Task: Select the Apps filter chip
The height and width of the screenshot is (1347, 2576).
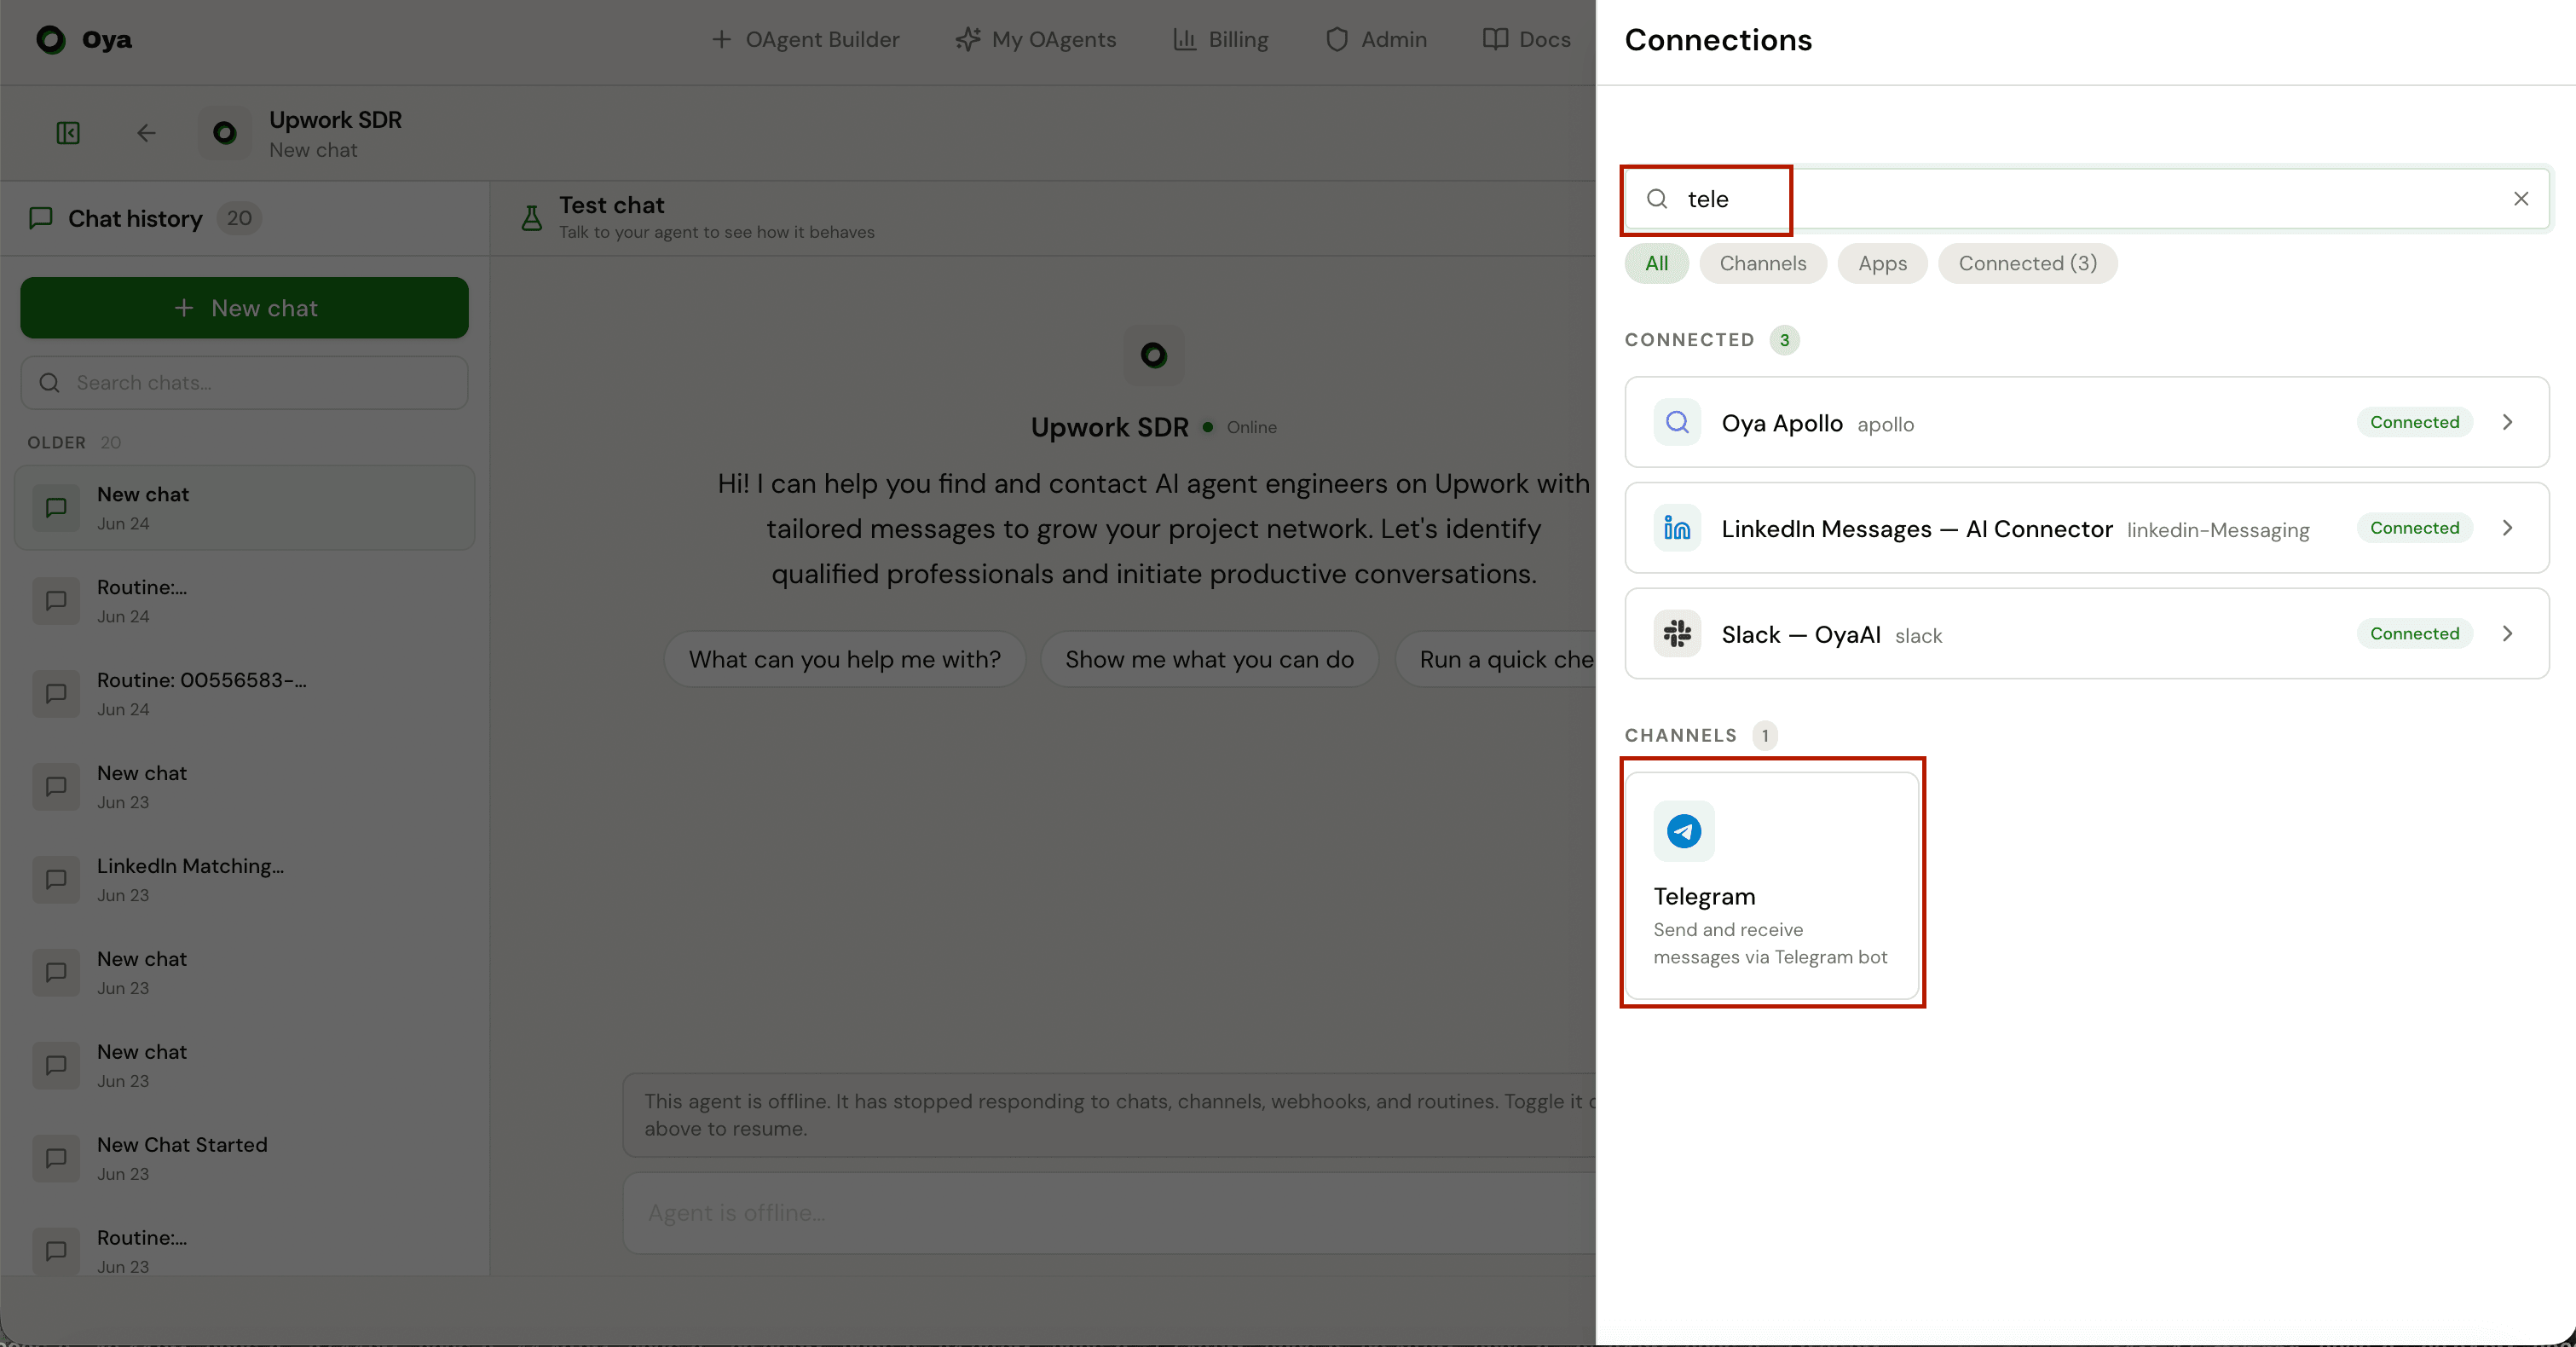Action: click(x=1882, y=263)
